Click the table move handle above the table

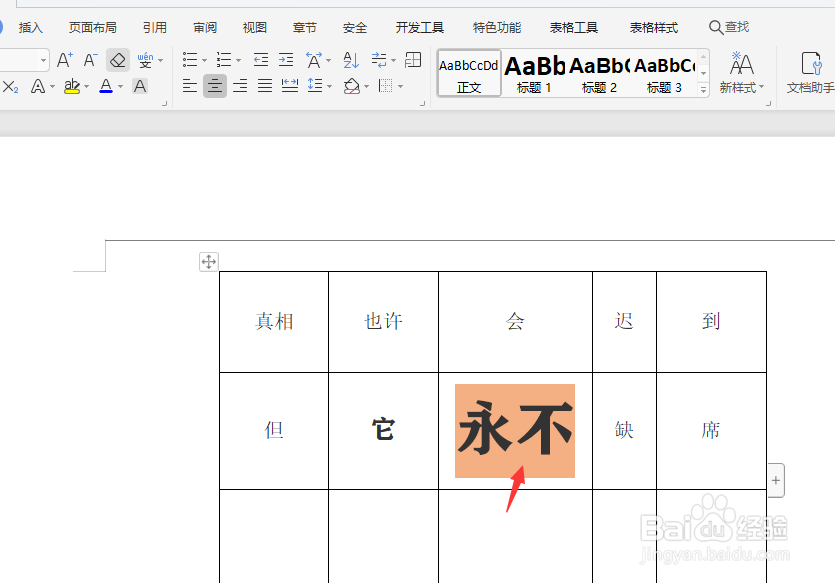click(208, 261)
